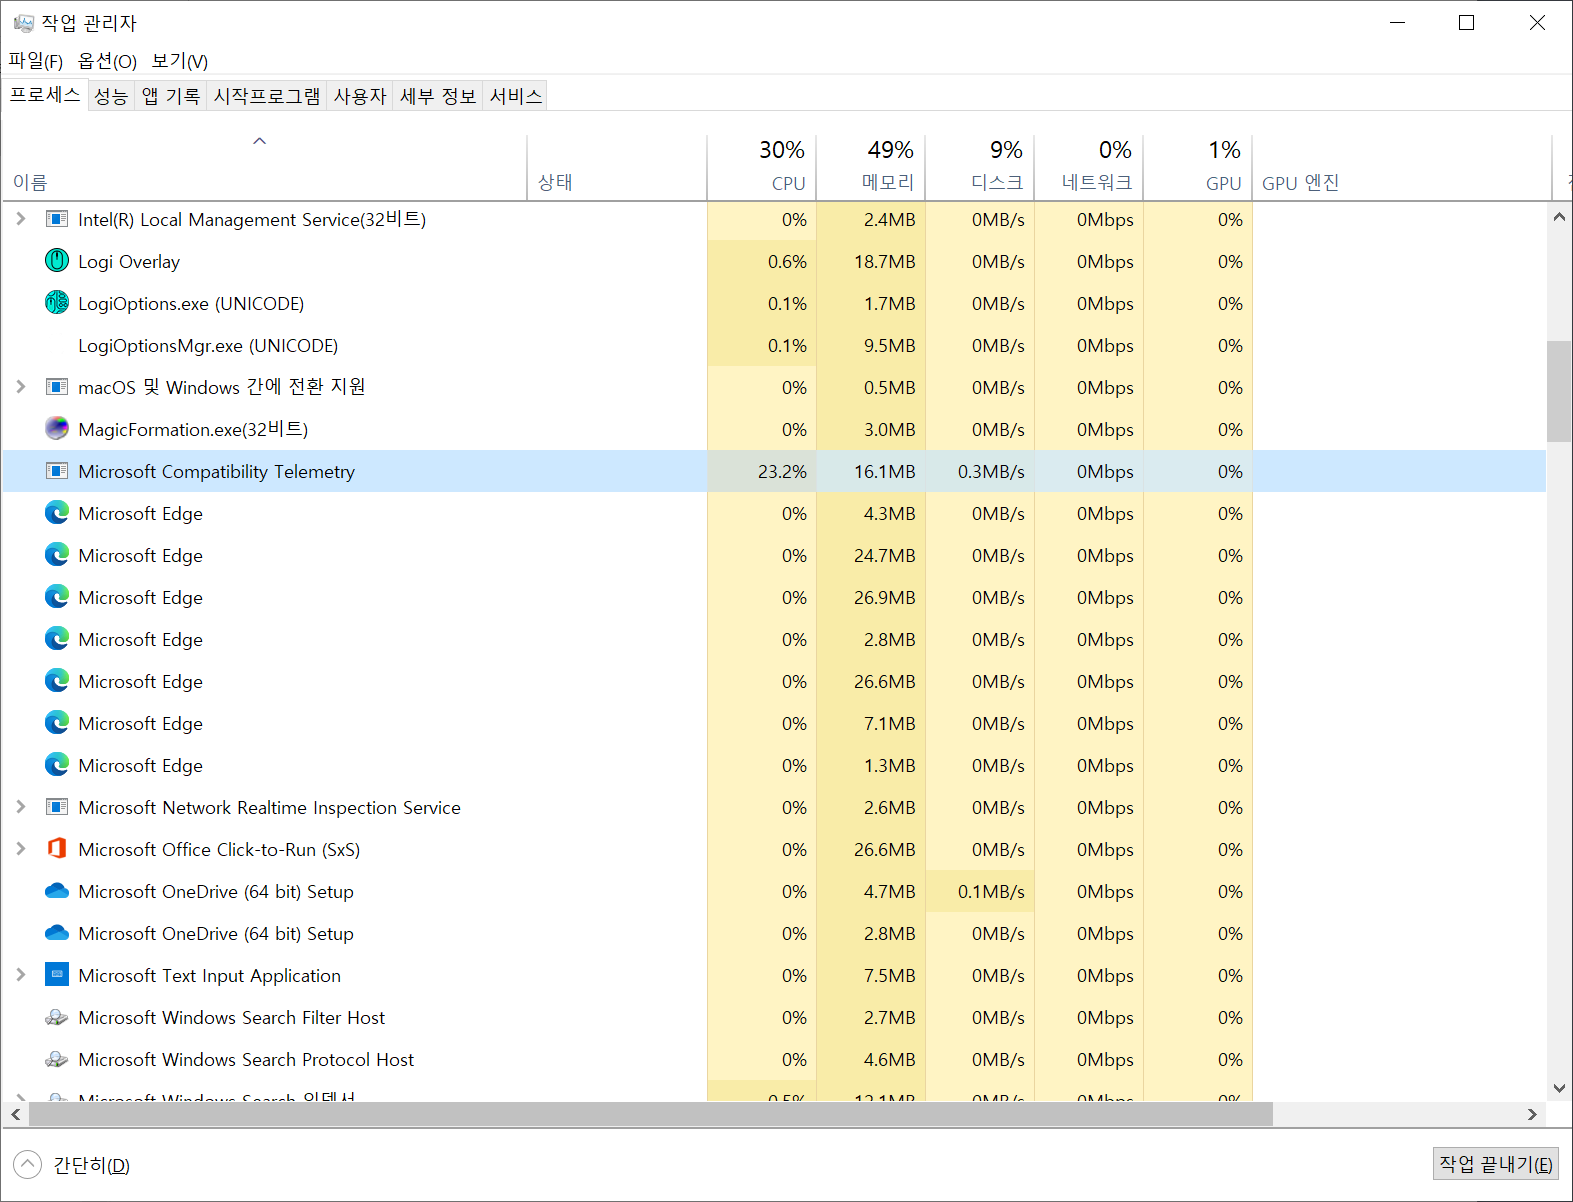Click the LogiOptions.exe (UNICODE) icon

[x=57, y=303]
